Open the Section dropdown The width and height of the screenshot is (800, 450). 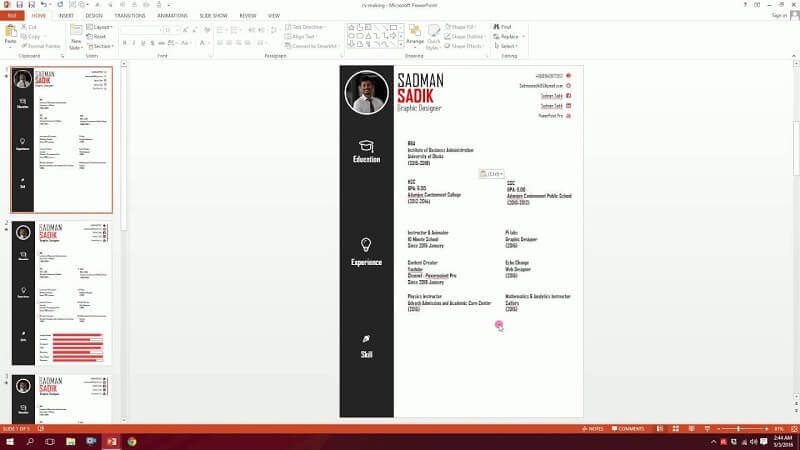pos(100,46)
